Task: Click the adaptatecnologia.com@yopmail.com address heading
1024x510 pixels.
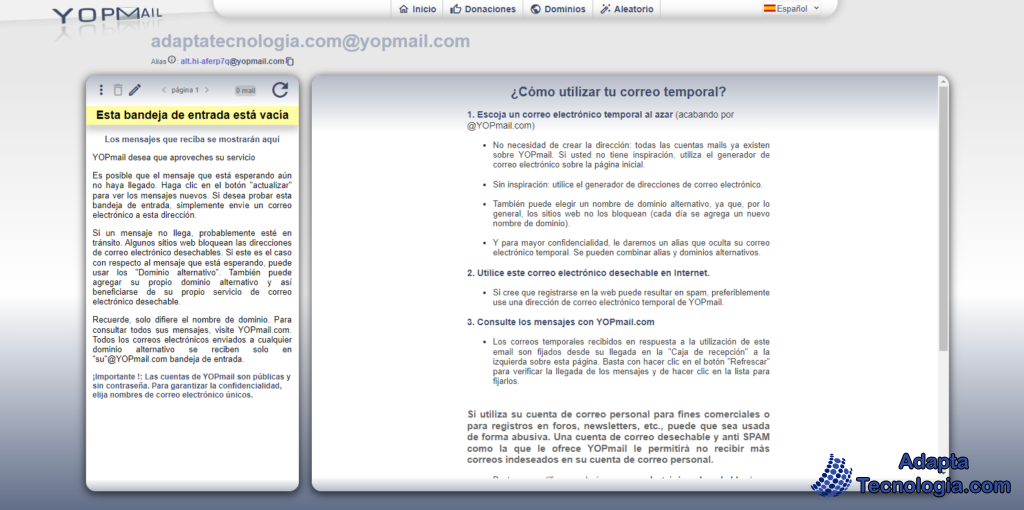Action: (x=310, y=41)
